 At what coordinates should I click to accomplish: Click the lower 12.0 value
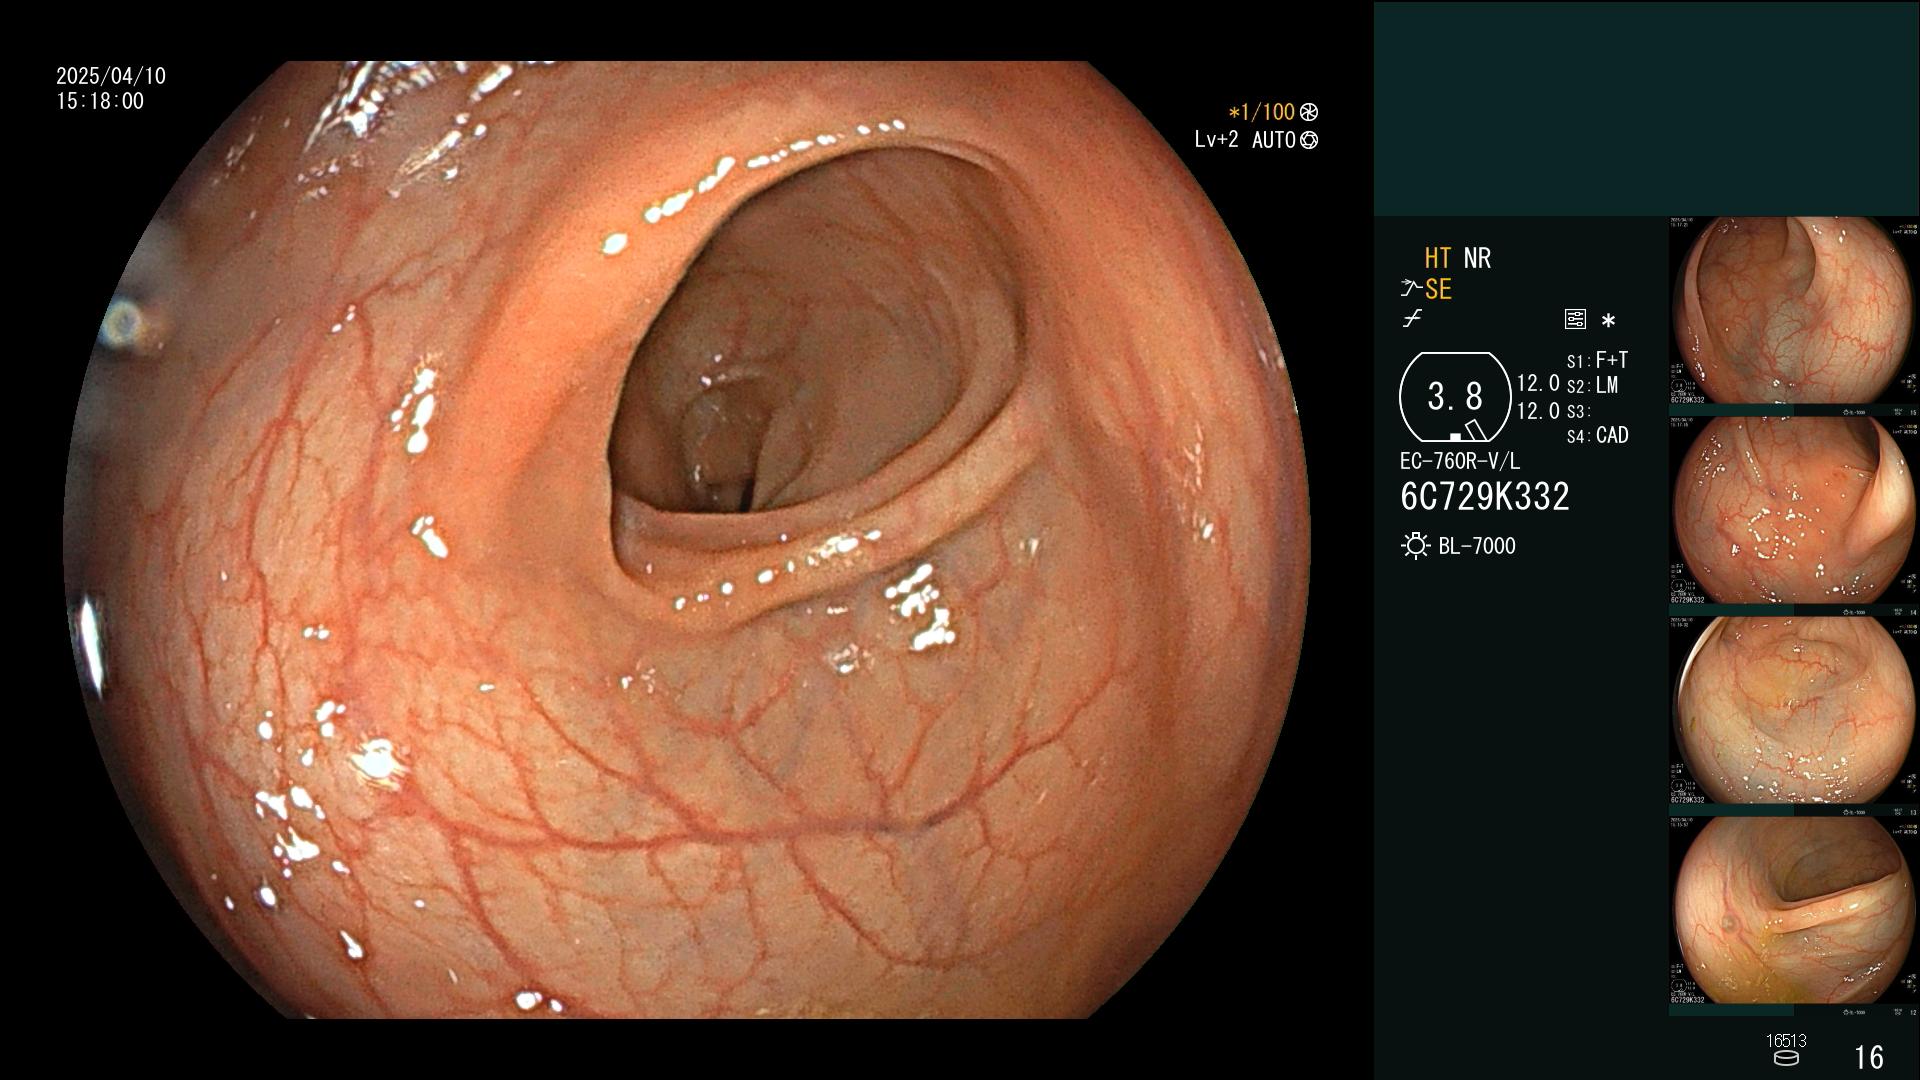tap(1538, 411)
